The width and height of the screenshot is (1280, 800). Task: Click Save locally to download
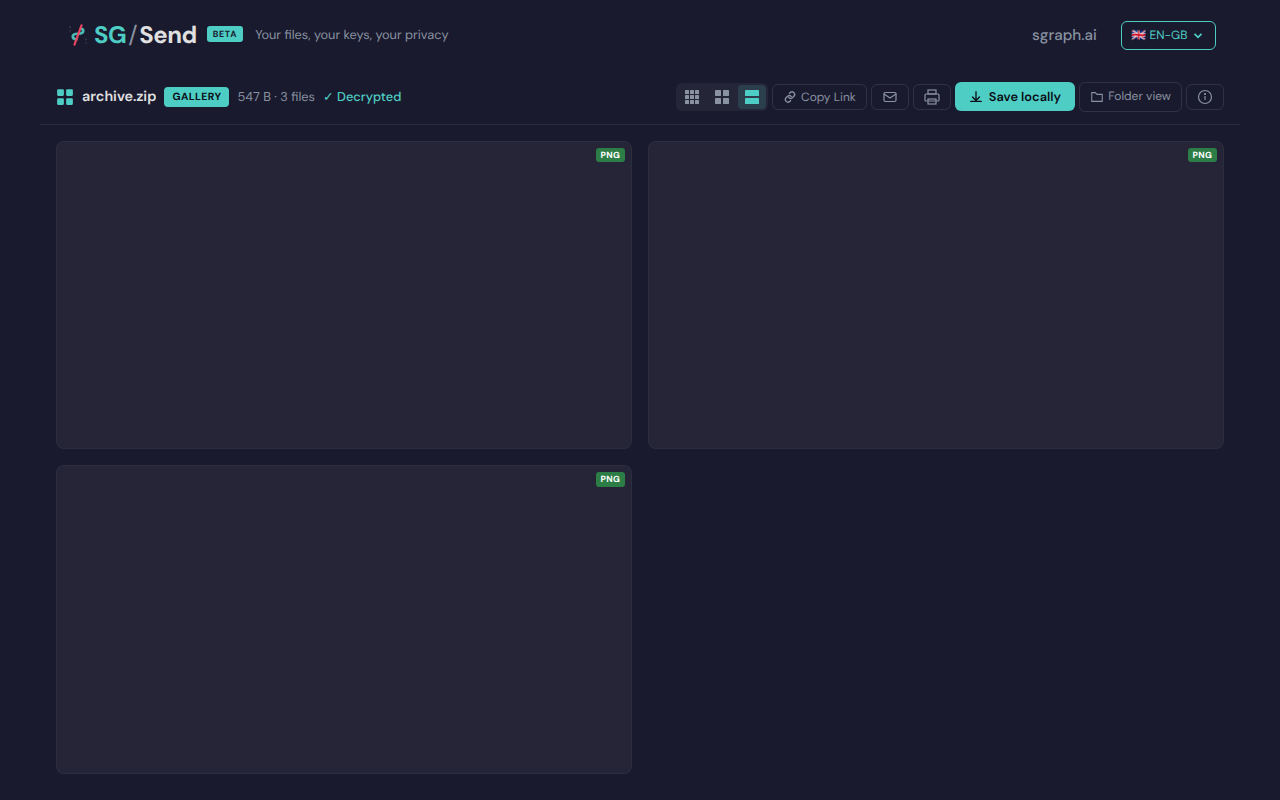point(1015,97)
